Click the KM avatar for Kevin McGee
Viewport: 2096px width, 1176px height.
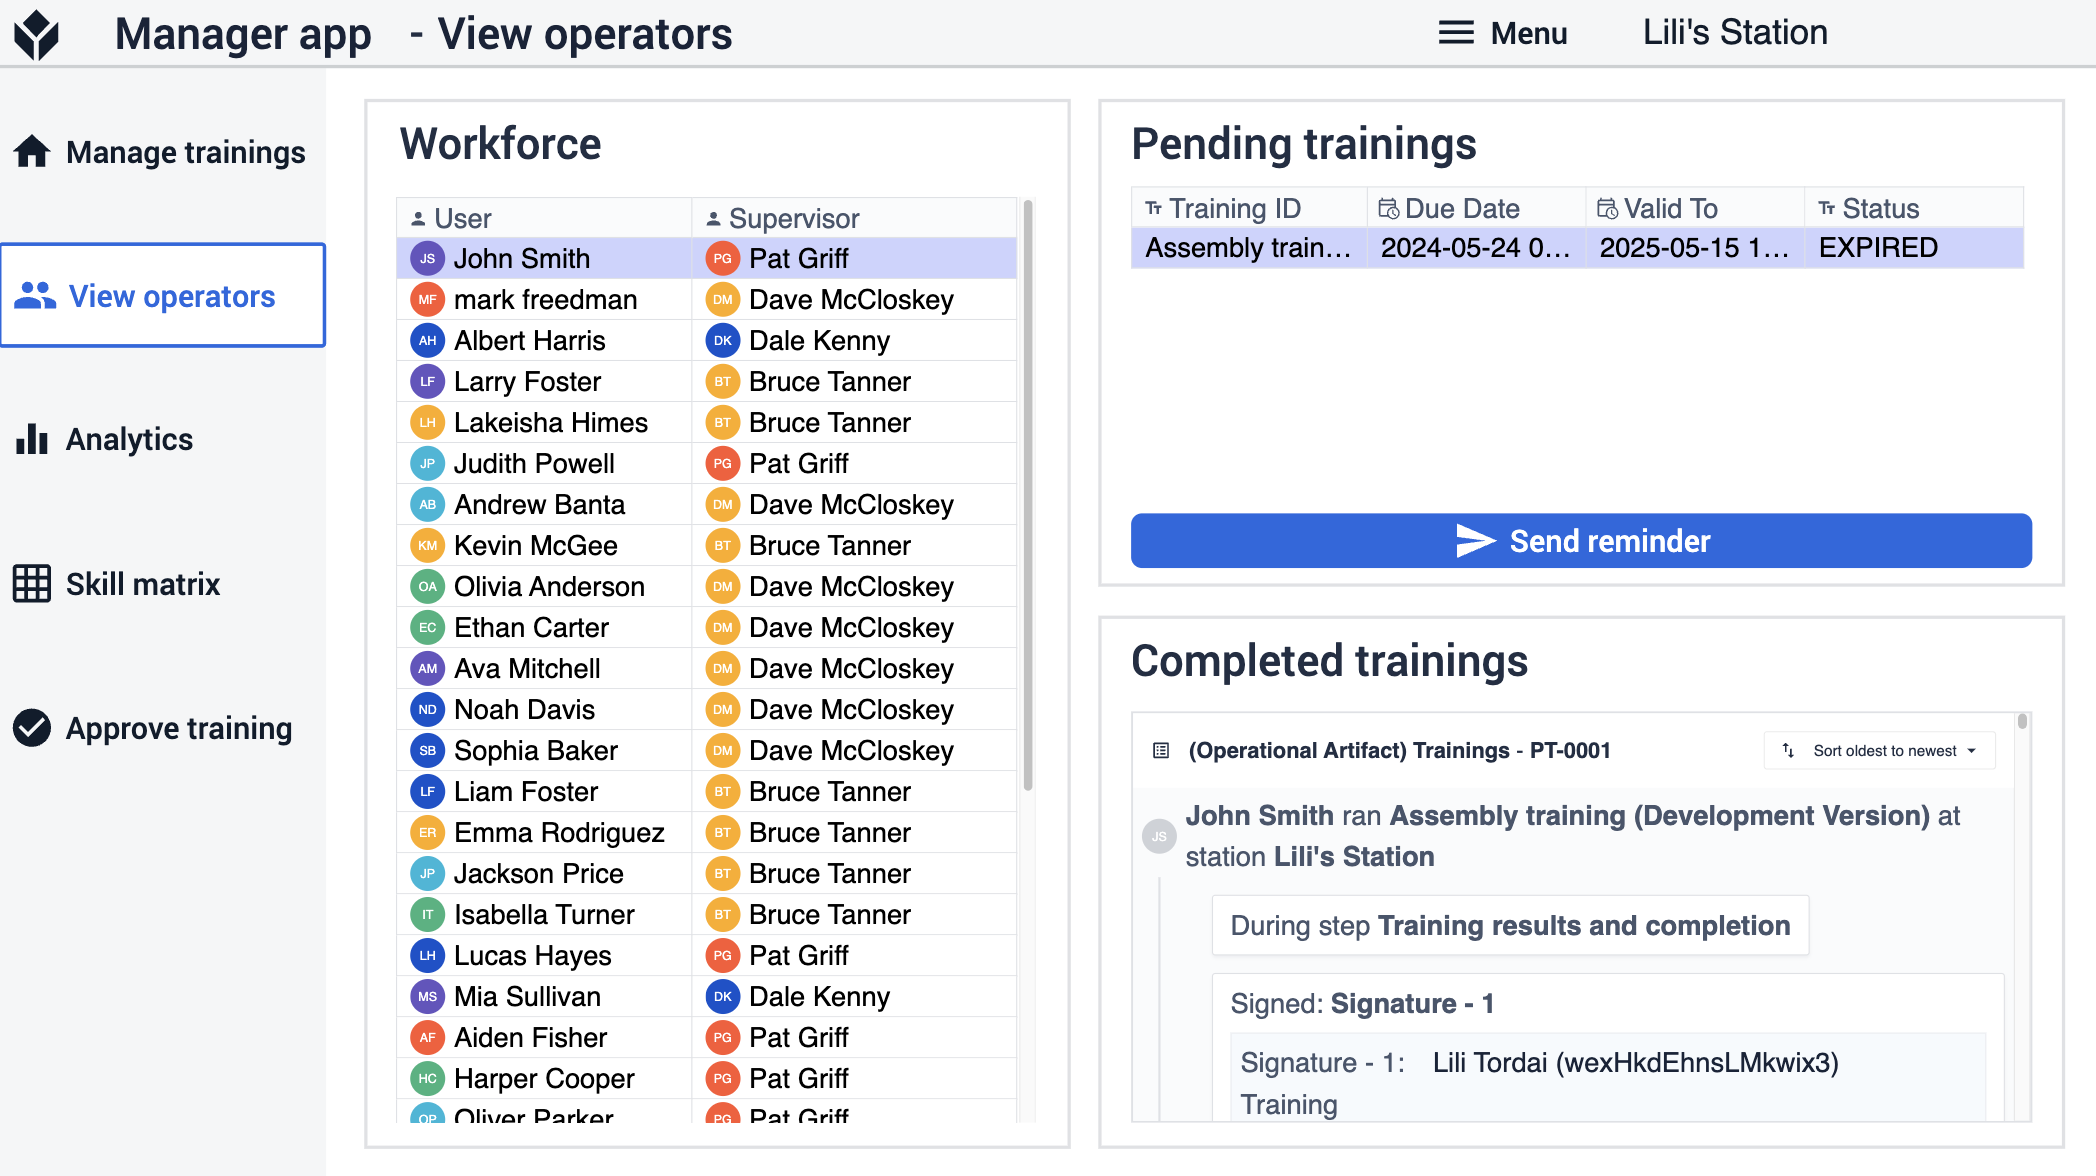coord(427,545)
